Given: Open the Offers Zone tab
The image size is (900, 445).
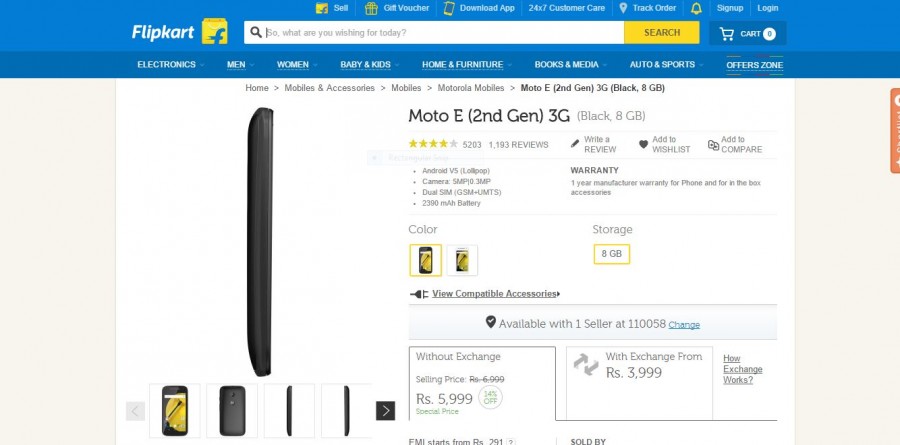Looking at the screenshot, I should tap(754, 65).
